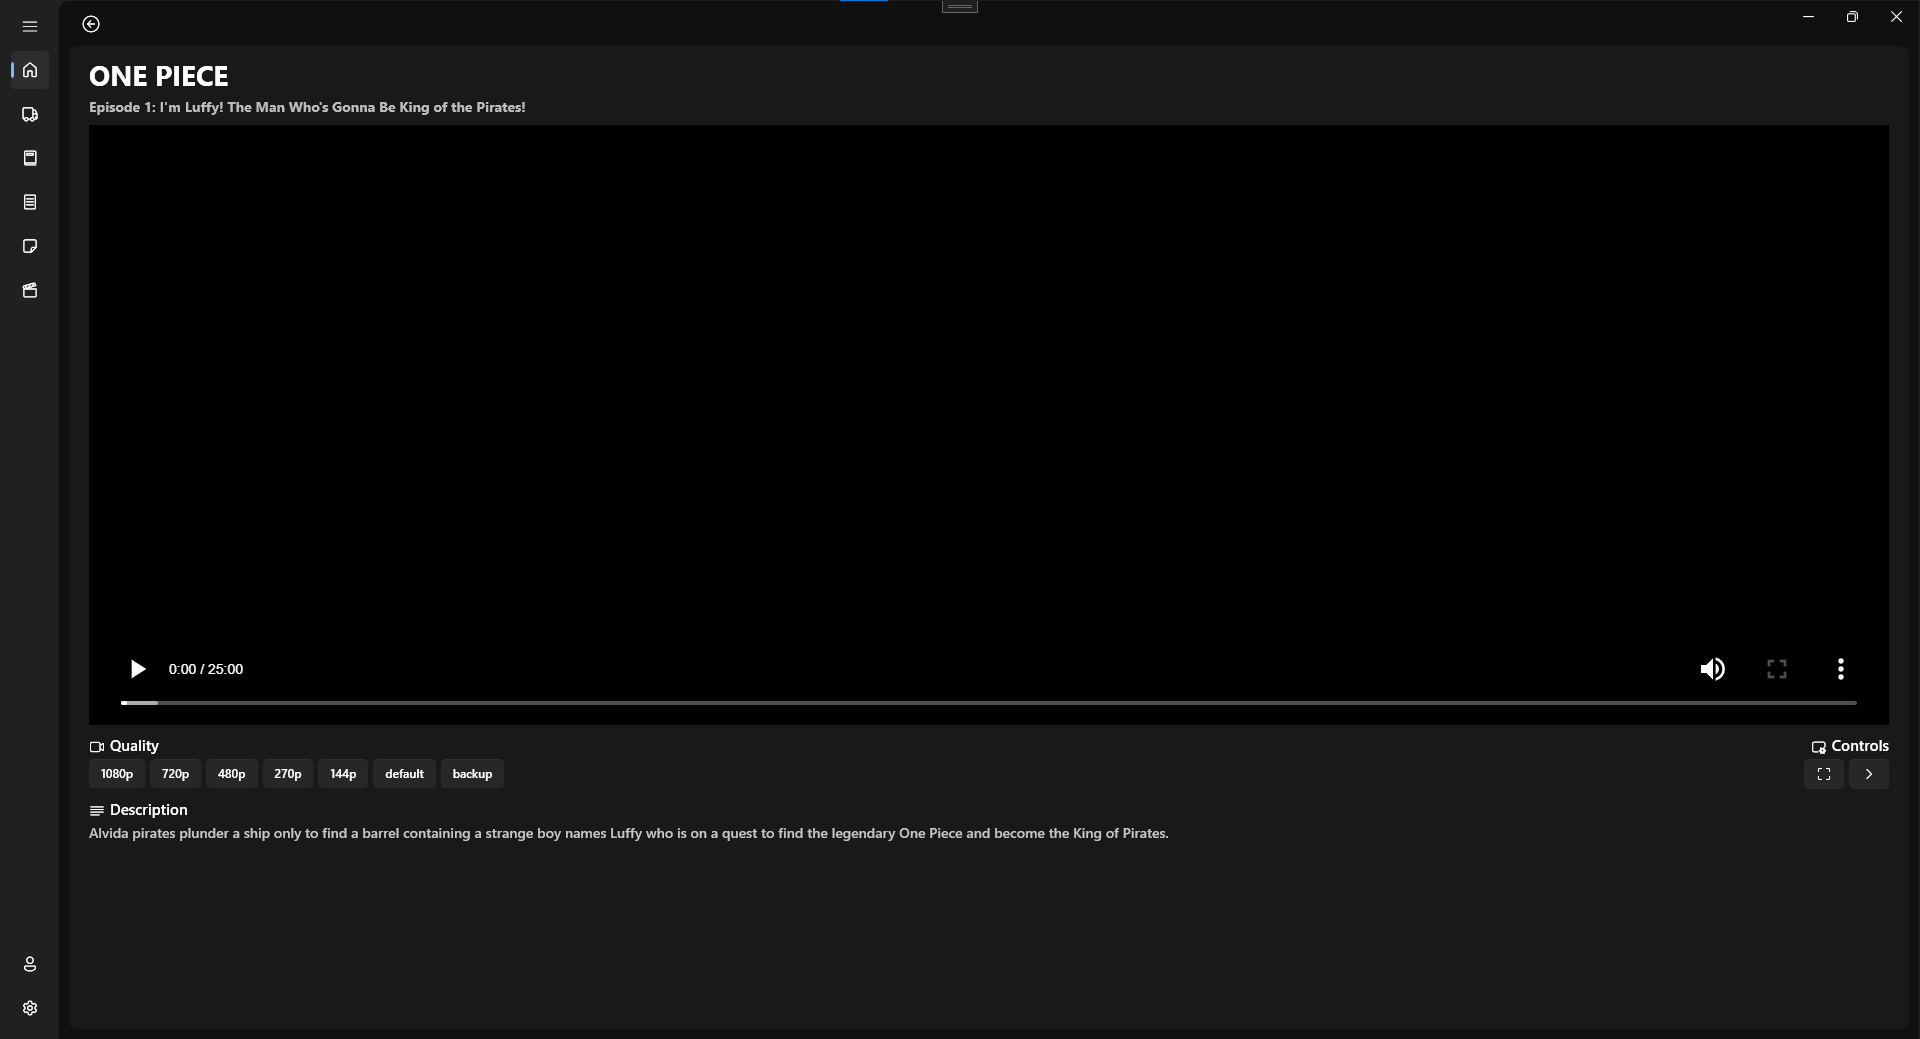Click the Description section heading
Image resolution: width=1920 pixels, height=1039 pixels.
click(x=138, y=810)
